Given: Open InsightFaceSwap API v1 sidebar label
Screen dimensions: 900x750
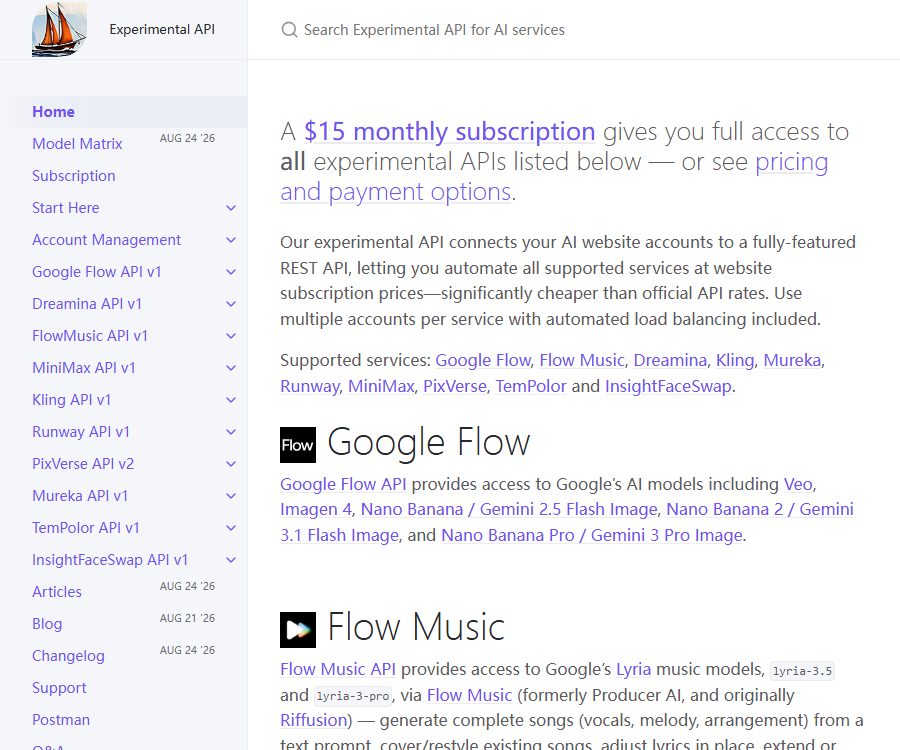Looking at the screenshot, I should tap(110, 560).
